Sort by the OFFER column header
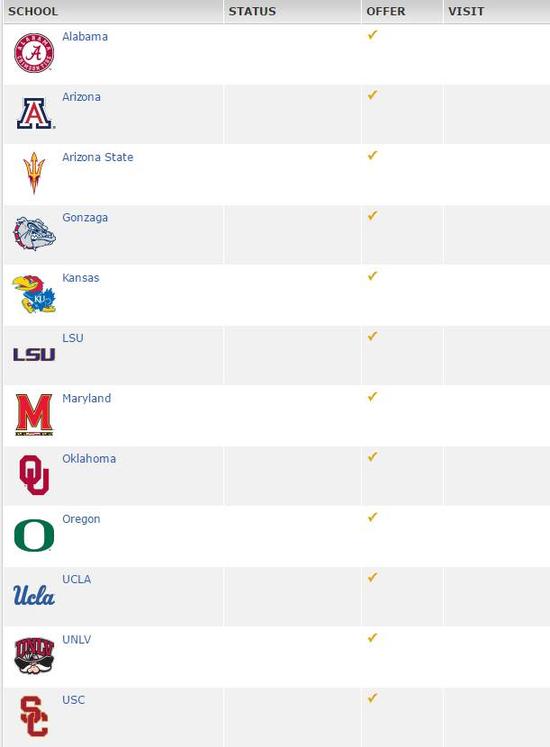 [386, 11]
